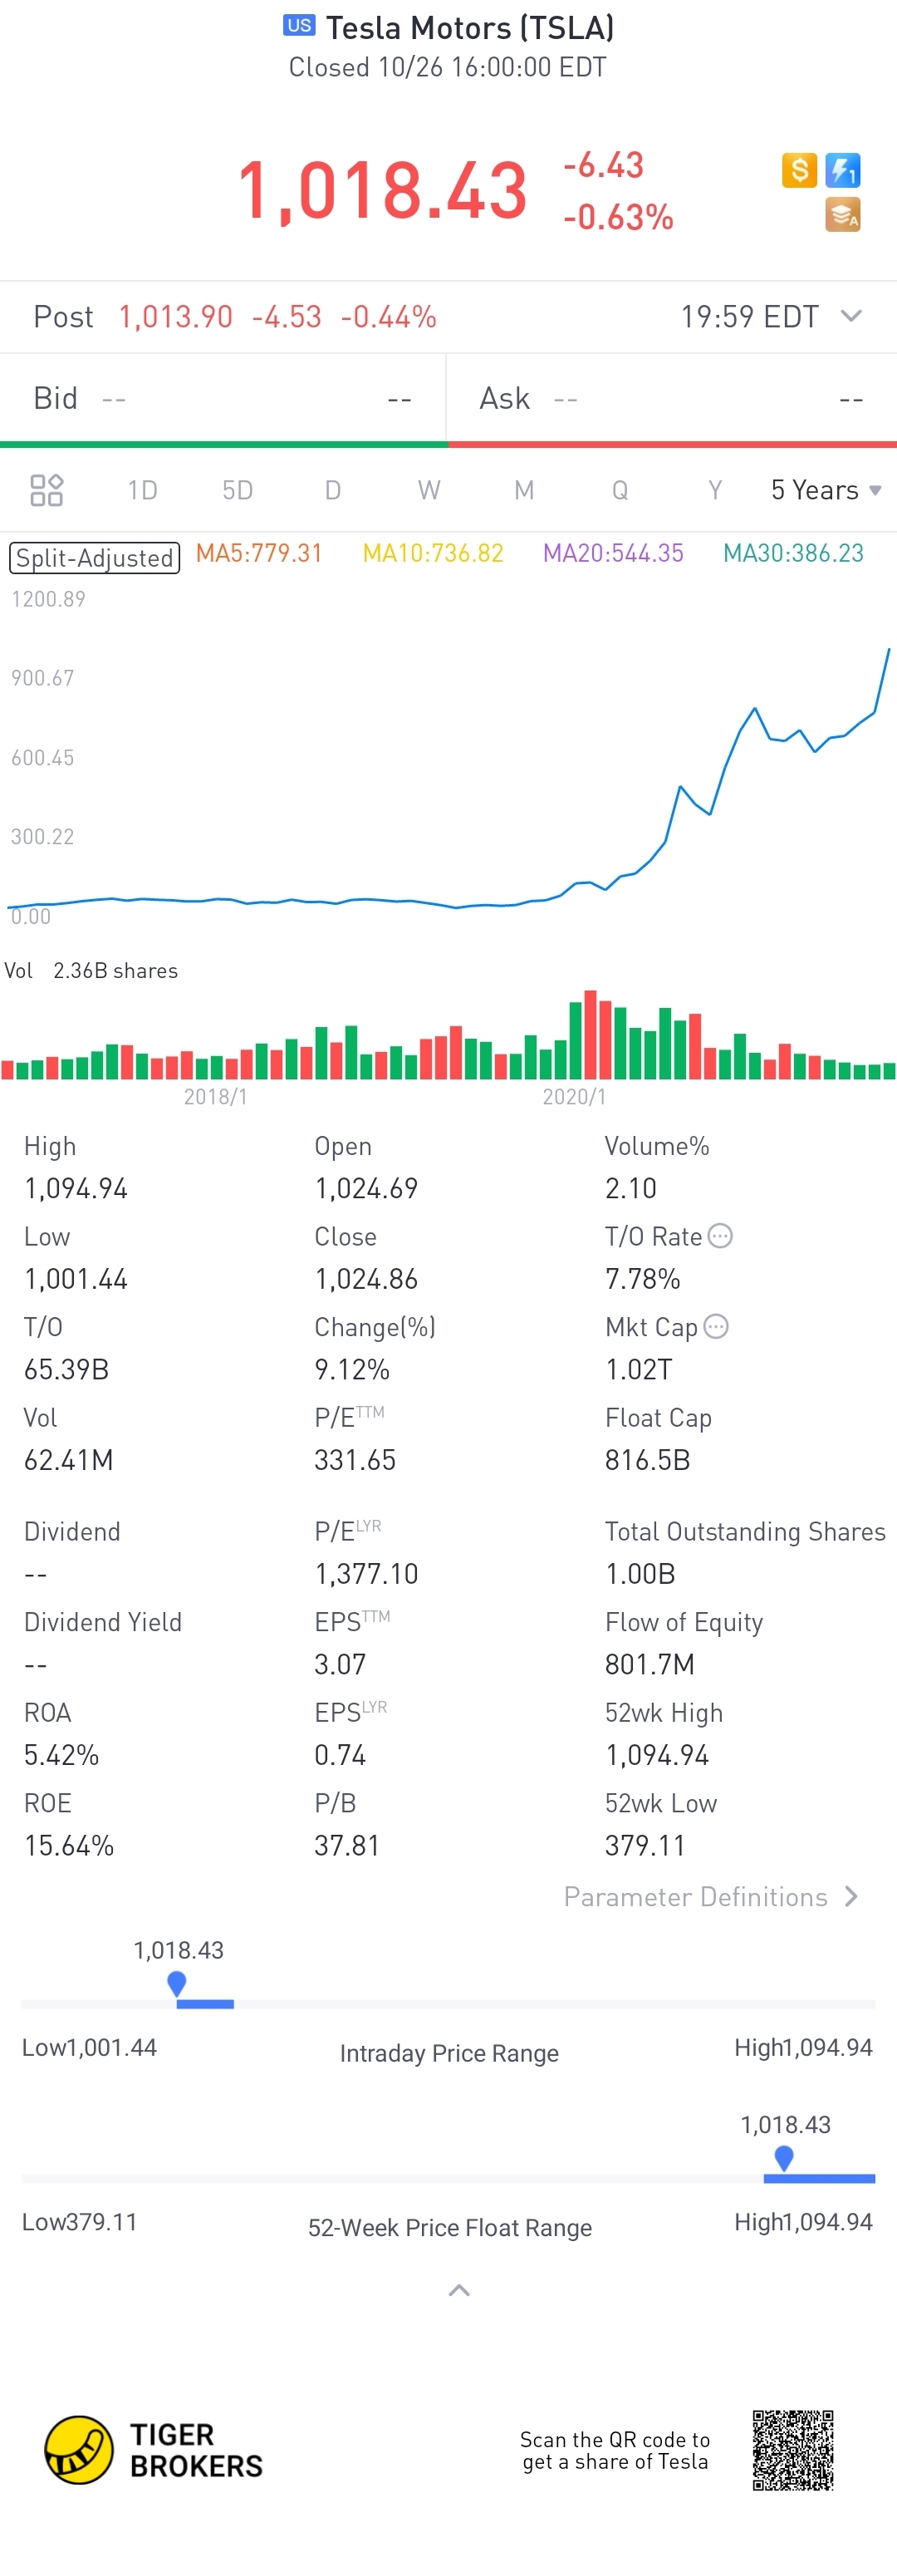Viewport: 897px width, 2576px height.
Task: Tap the Scan the QR code text
Action: pyautogui.click(x=615, y=2450)
